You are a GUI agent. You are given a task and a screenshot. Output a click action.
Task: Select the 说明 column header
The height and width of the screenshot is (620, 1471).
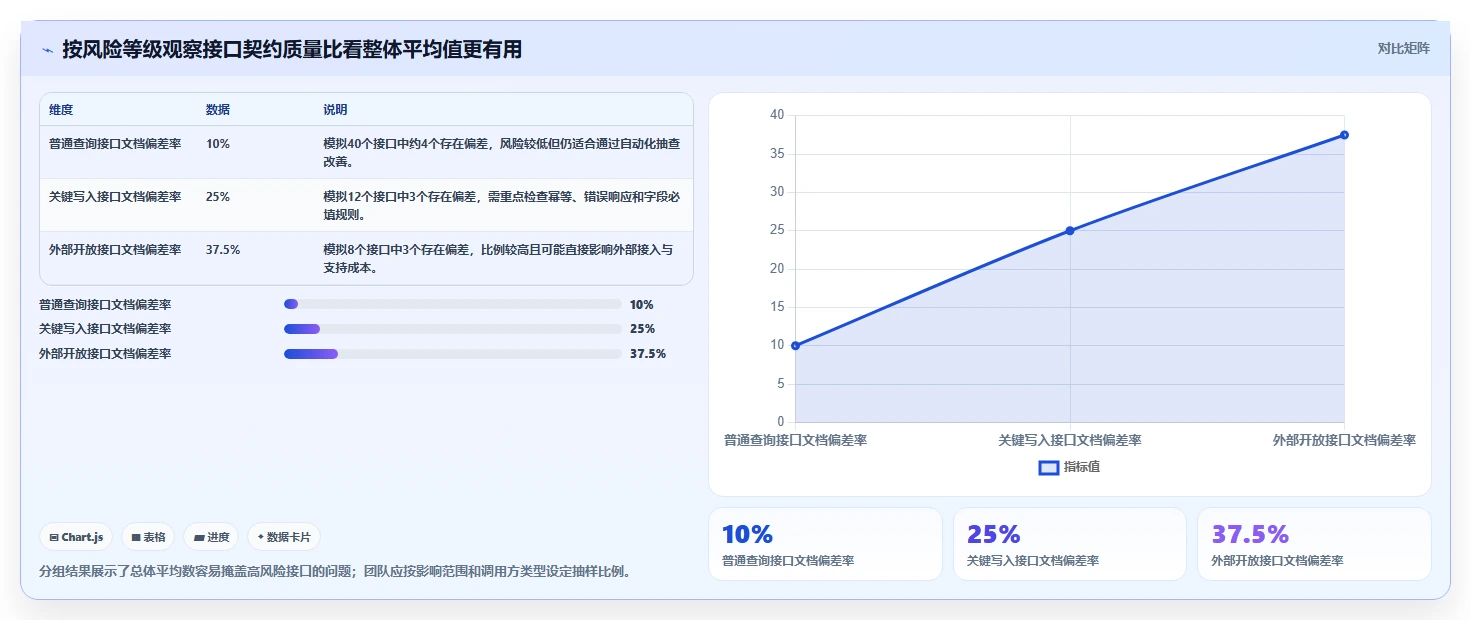coord(335,110)
